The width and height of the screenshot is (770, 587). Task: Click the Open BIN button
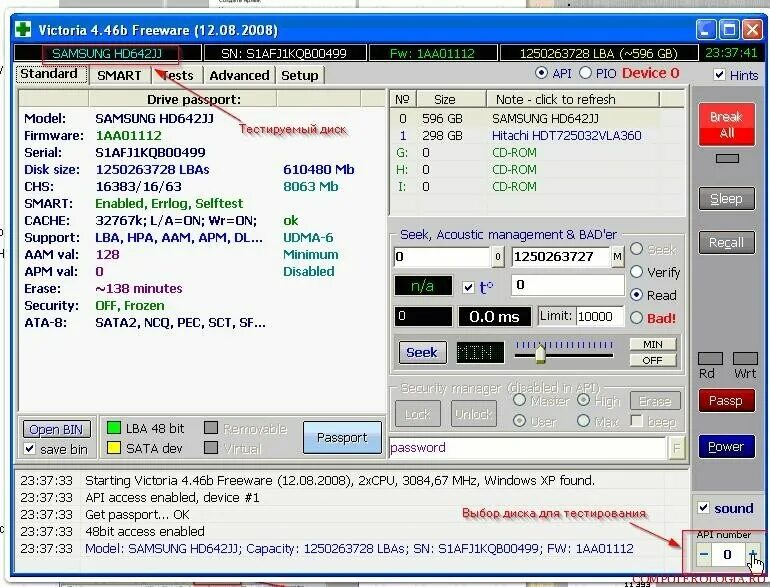pos(56,430)
